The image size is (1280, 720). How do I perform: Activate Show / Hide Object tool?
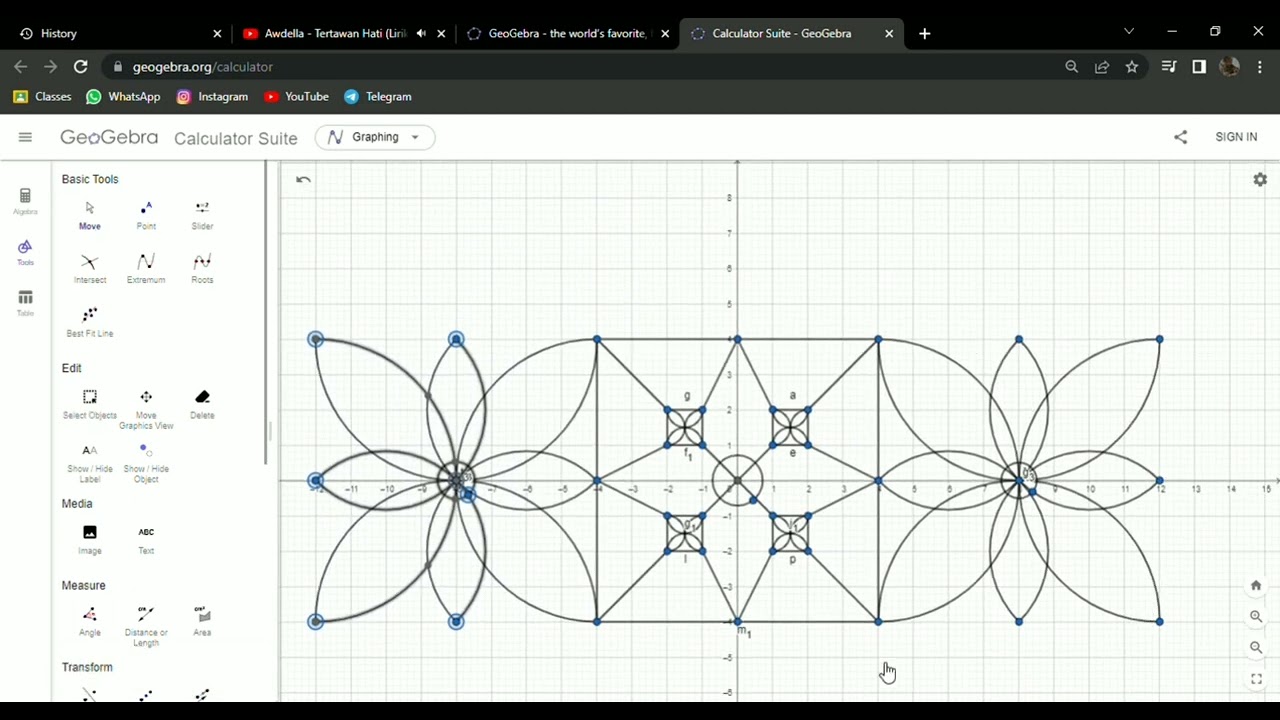(146, 462)
